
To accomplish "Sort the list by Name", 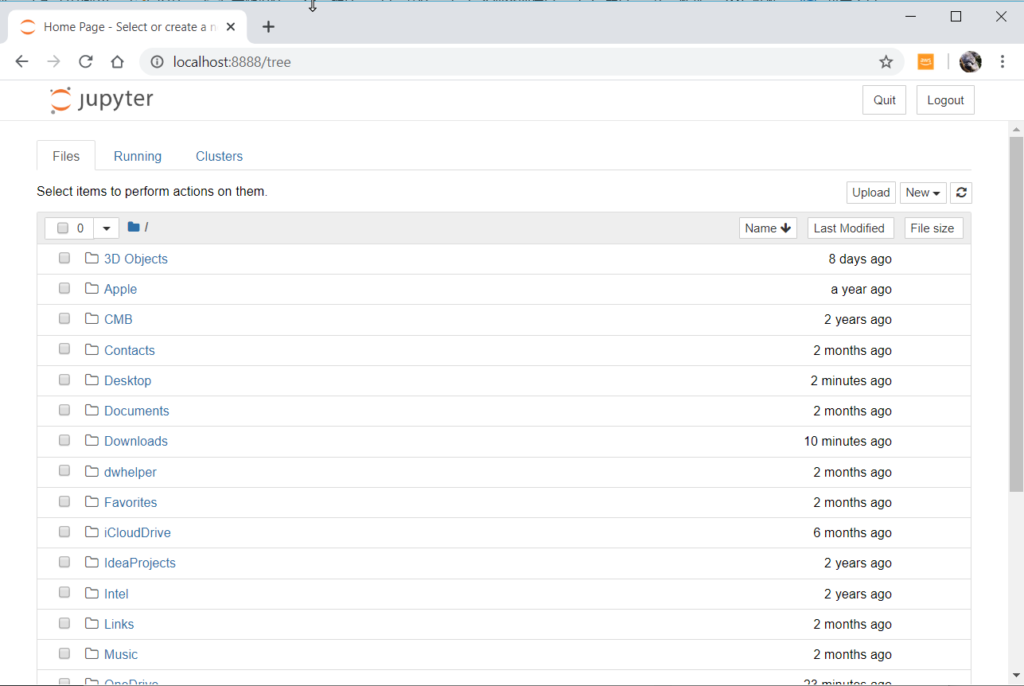I will coord(767,228).
